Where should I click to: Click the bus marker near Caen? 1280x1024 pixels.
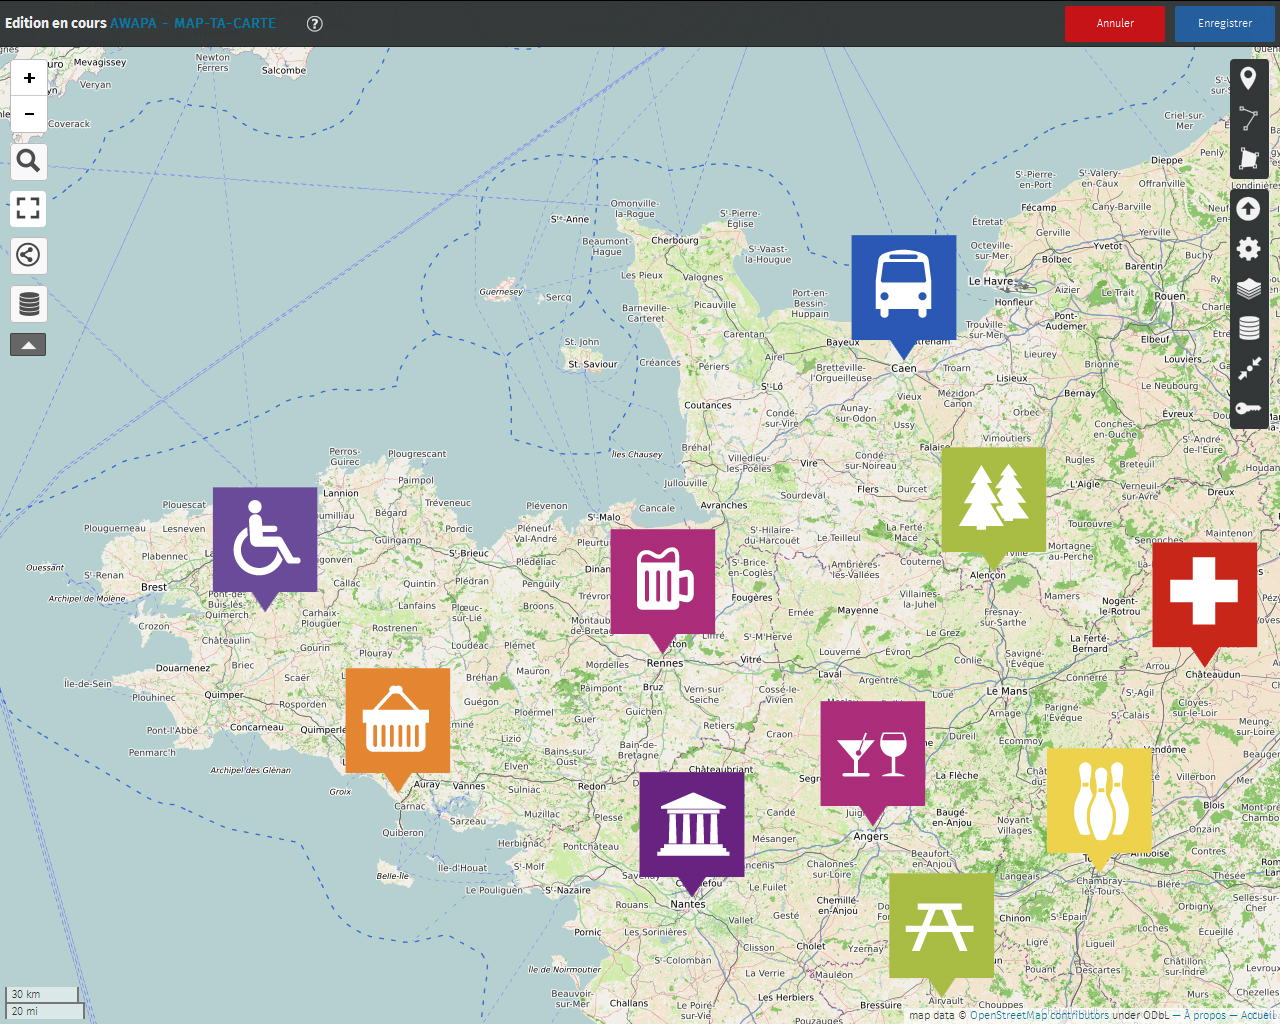coord(903,290)
